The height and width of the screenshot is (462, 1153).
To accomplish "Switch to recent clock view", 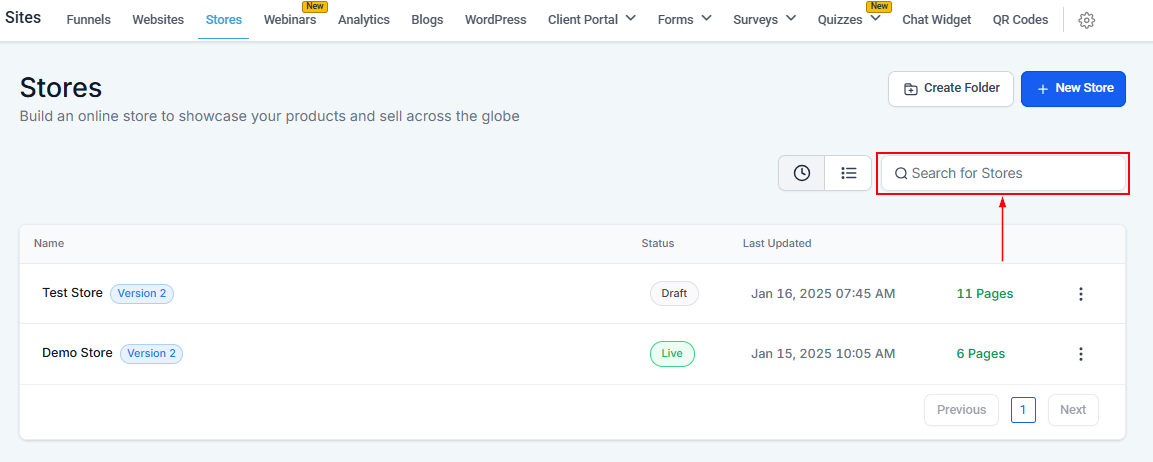I will pyautogui.click(x=802, y=173).
